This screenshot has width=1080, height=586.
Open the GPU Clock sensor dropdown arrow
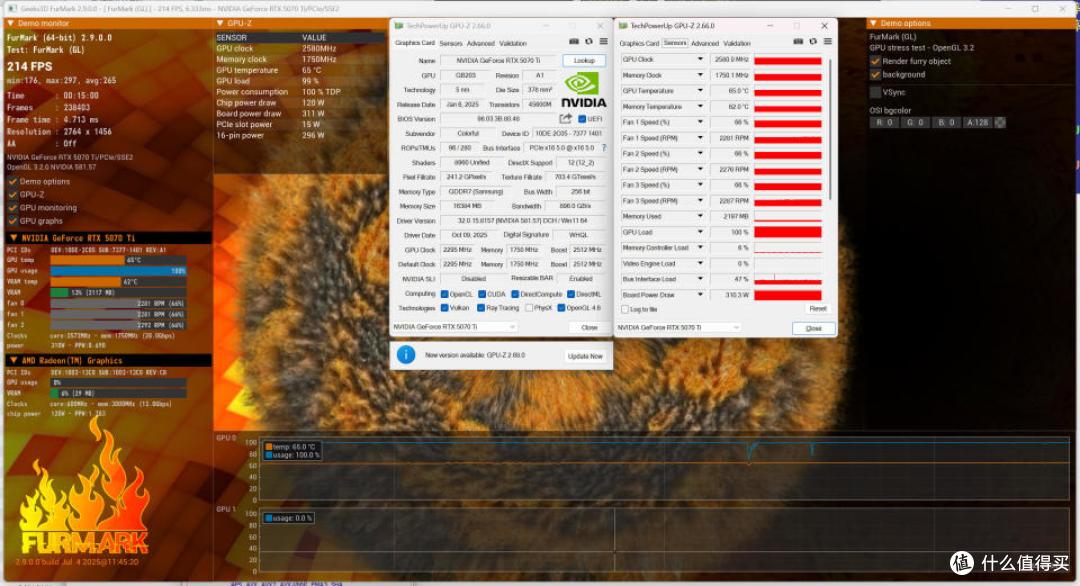coord(700,59)
